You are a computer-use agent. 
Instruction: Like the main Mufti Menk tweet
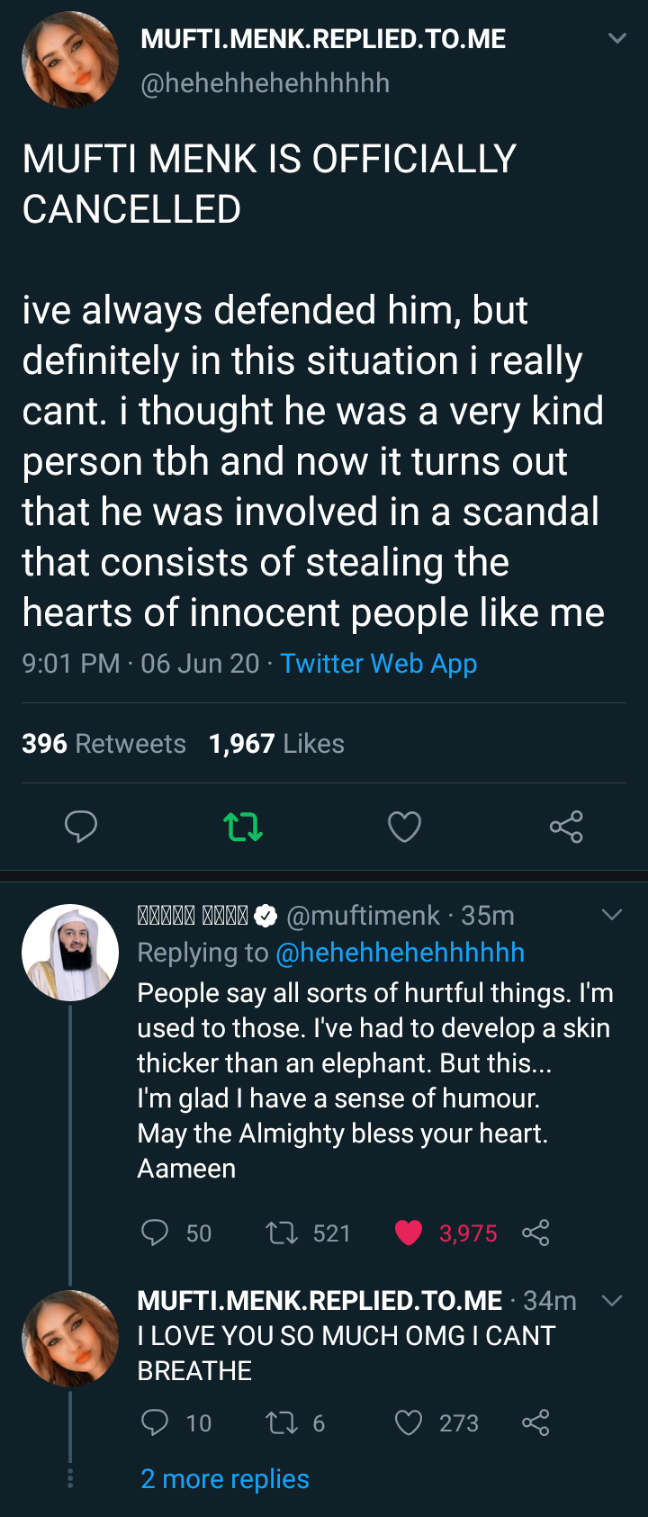click(x=404, y=827)
